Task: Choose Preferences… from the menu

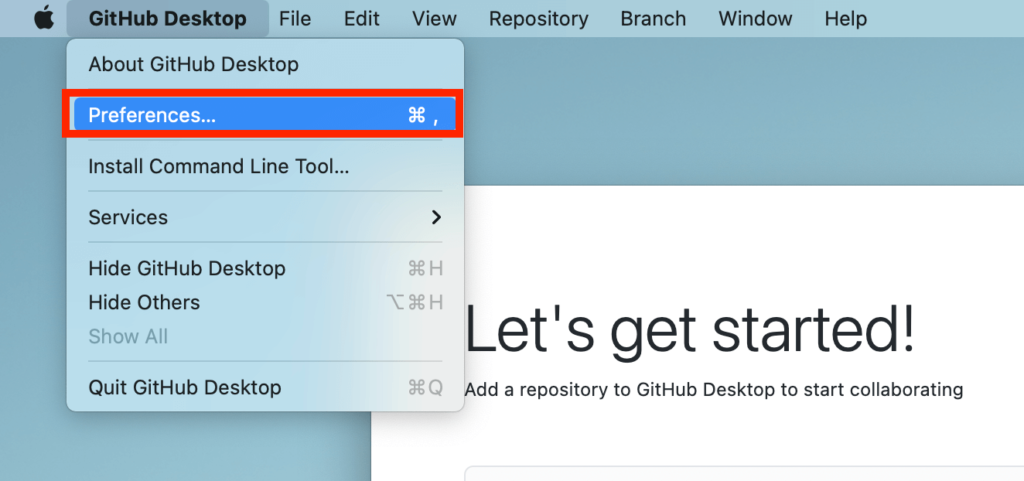Action: click(x=265, y=115)
